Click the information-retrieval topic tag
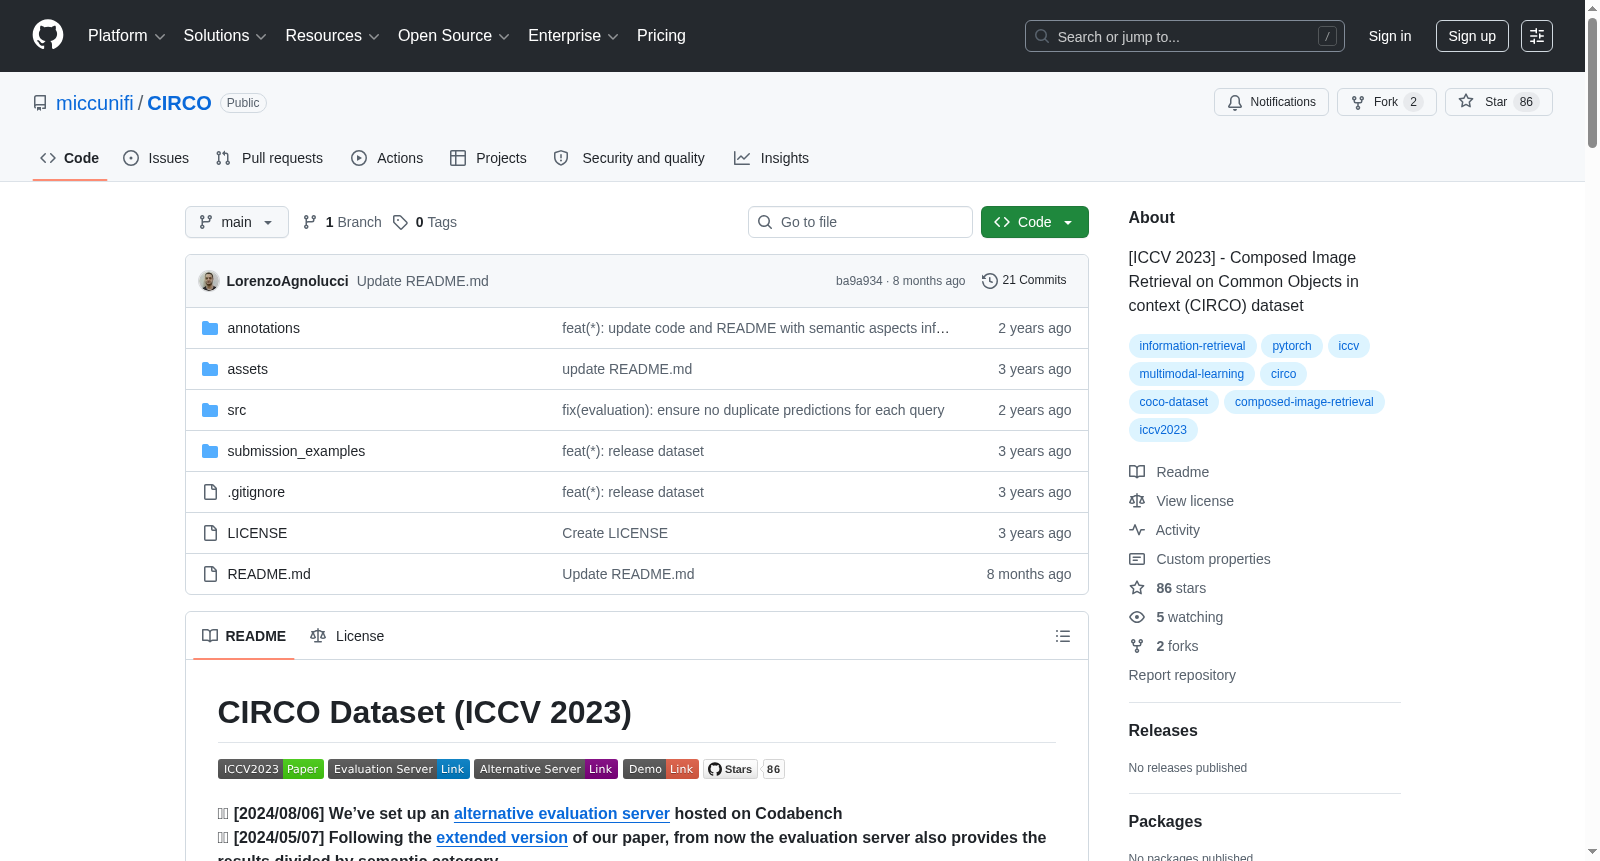 1192,346
